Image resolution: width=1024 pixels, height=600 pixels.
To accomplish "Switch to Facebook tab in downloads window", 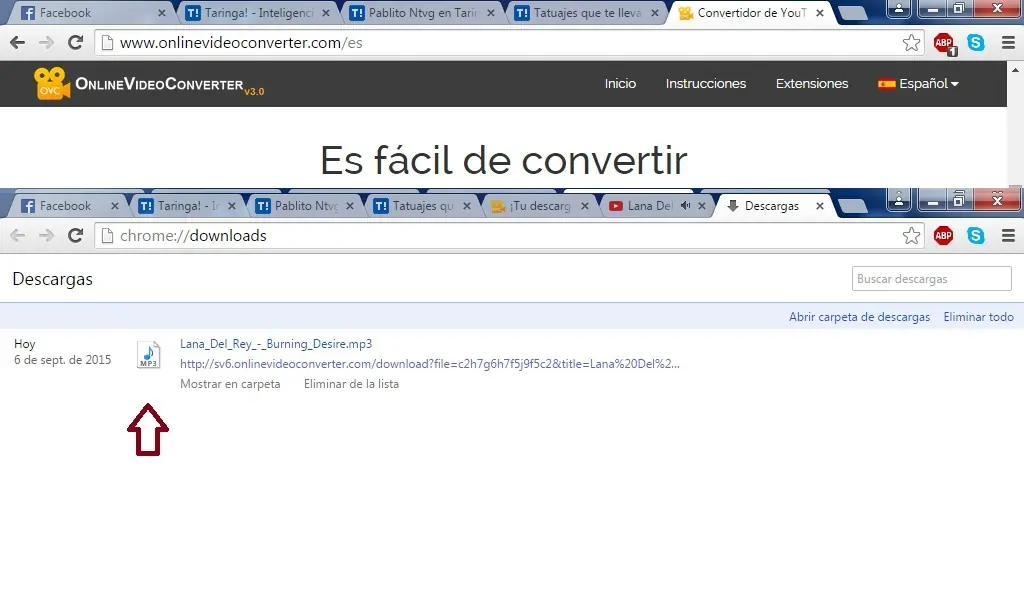I will [69, 206].
